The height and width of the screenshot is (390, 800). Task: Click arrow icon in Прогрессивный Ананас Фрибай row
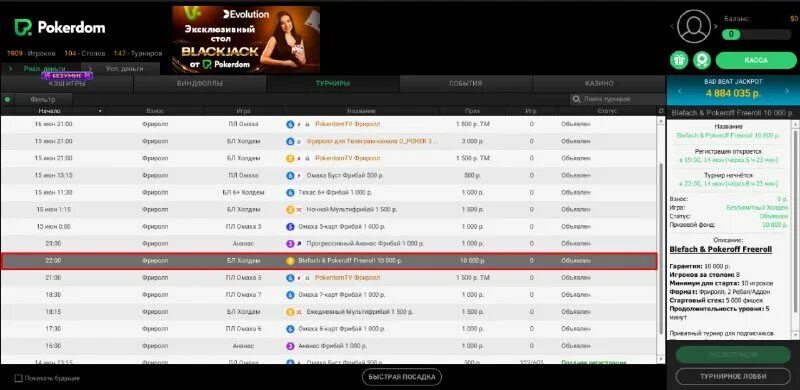pyautogui.click(x=299, y=244)
